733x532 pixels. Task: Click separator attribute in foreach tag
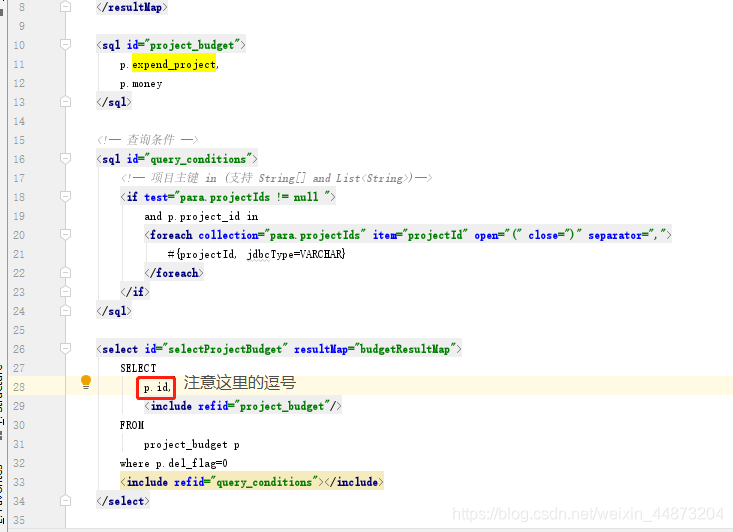(x=627, y=235)
